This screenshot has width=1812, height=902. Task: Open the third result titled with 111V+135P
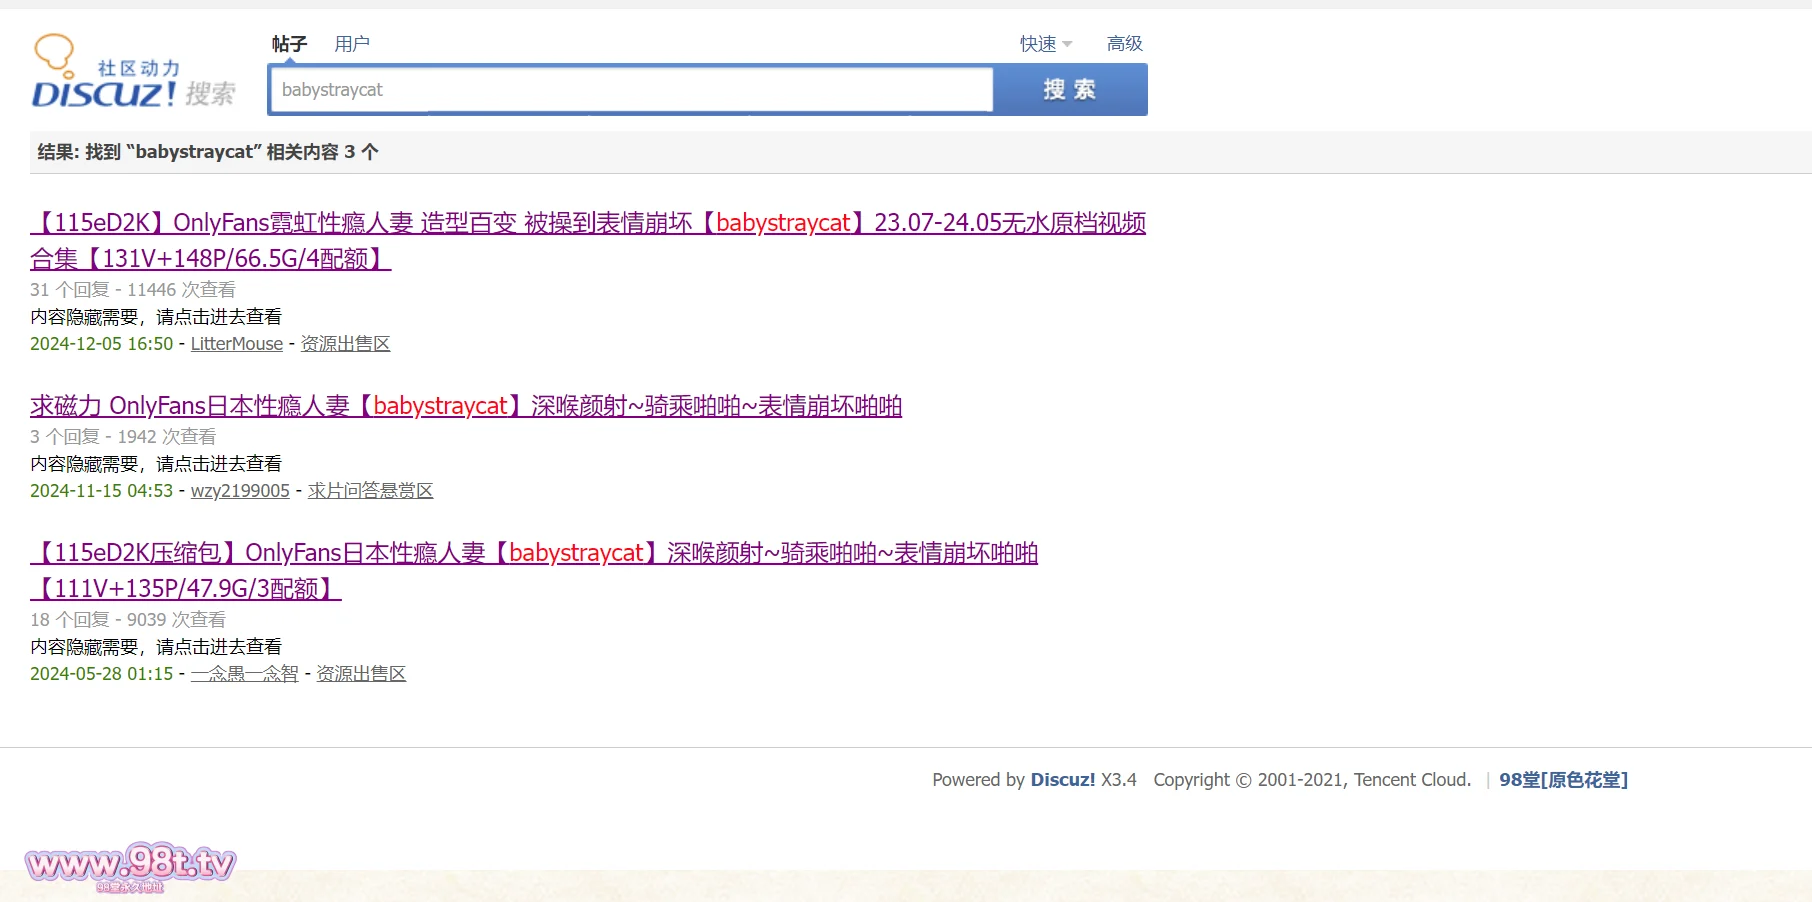coord(533,553)
